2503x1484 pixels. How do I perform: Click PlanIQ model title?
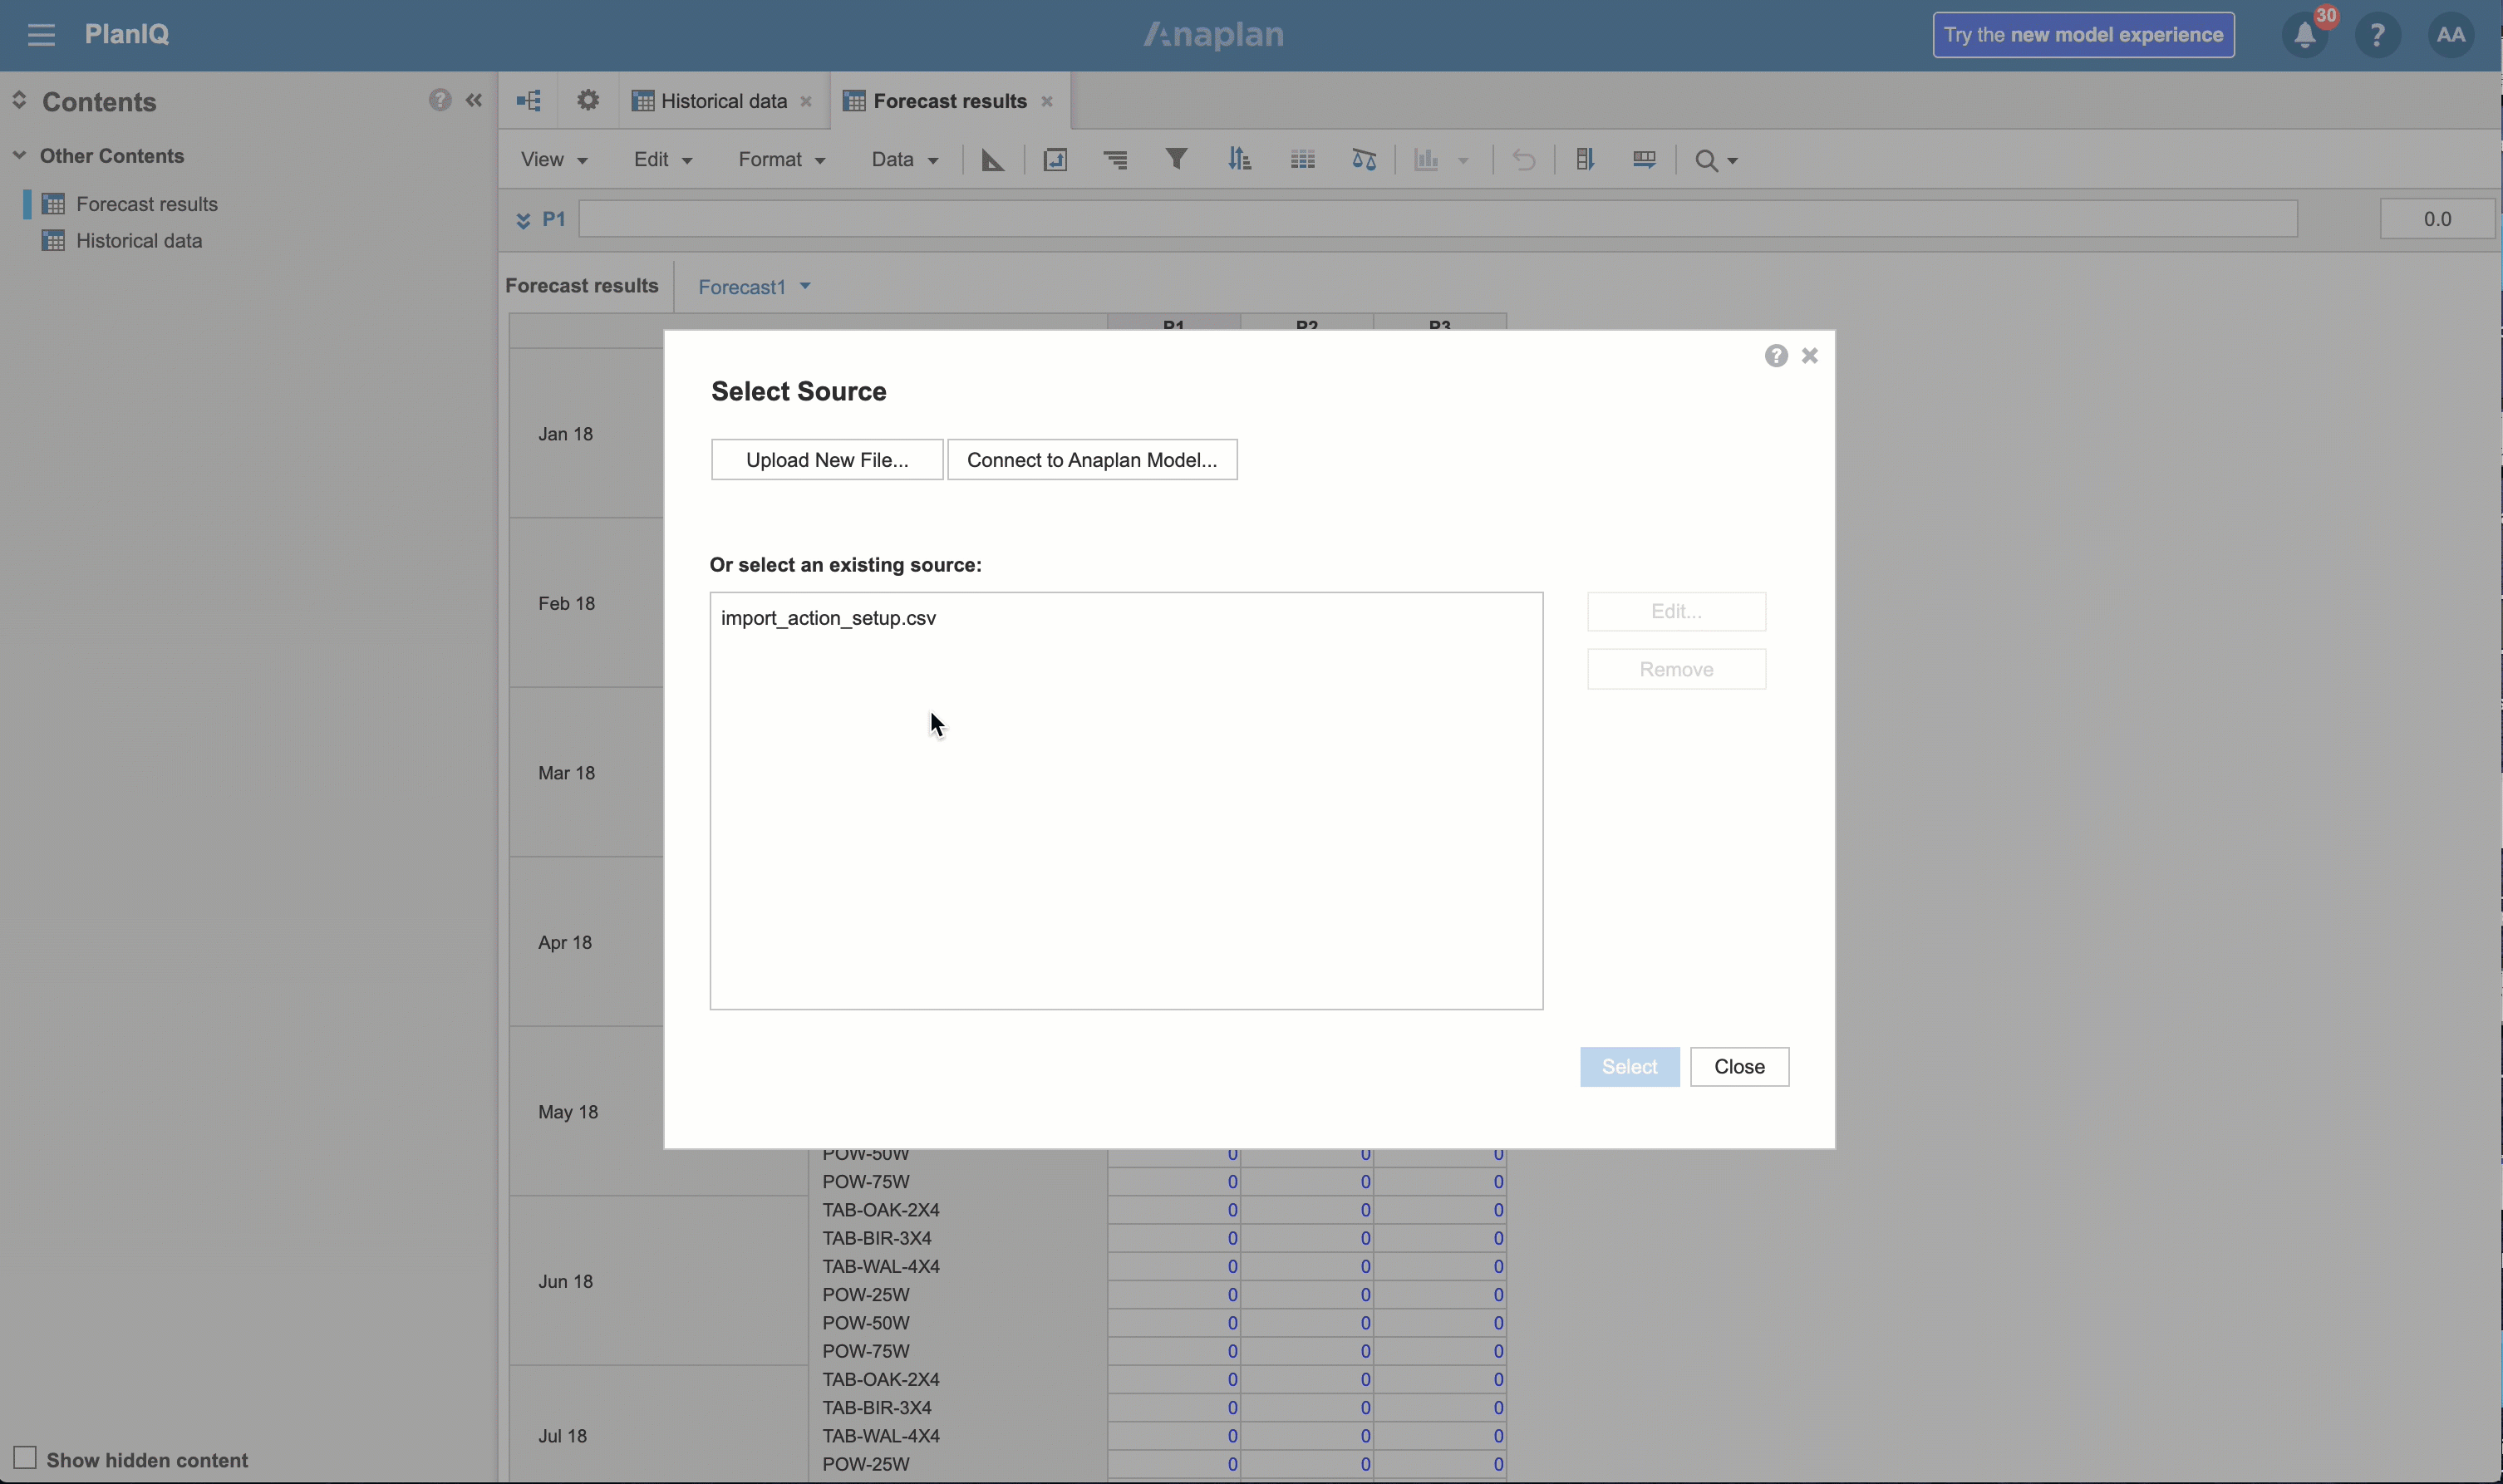coord(127,34)
